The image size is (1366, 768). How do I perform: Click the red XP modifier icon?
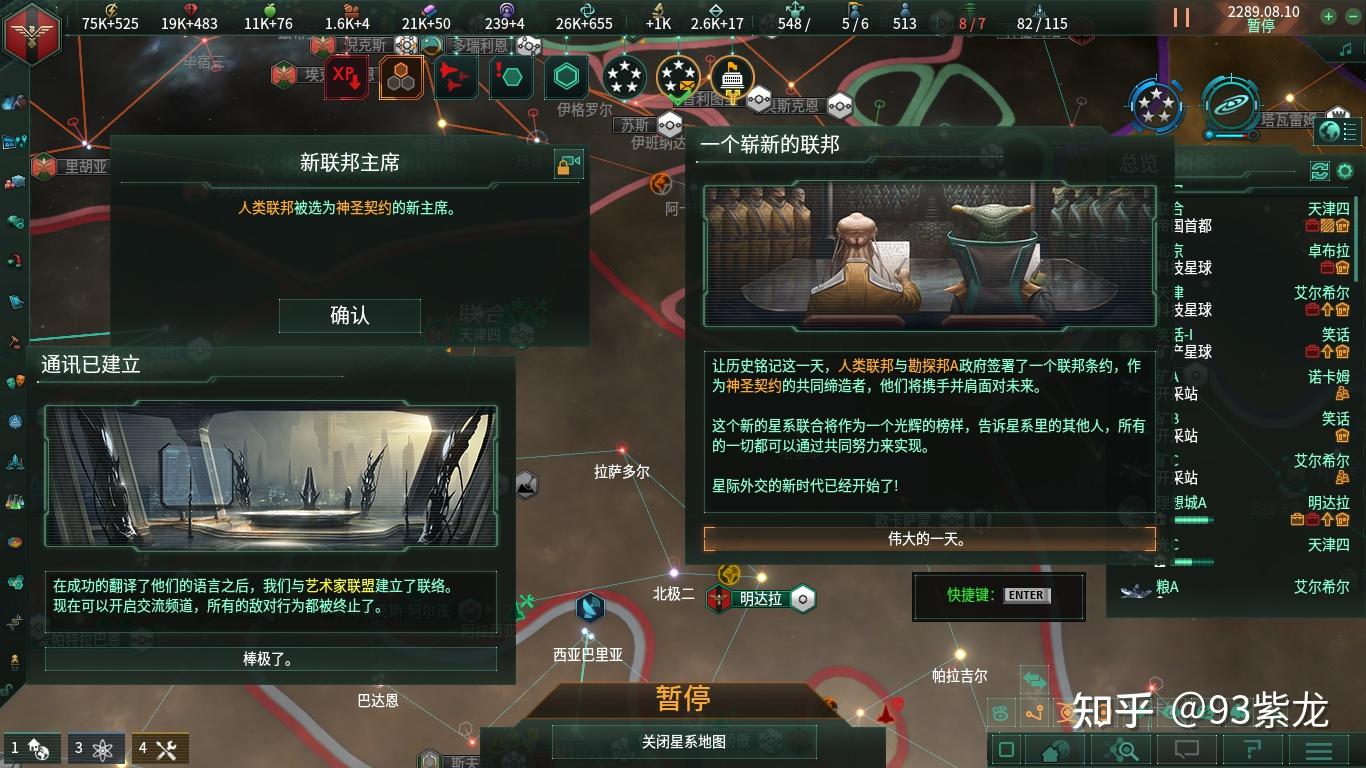(346, 76)
